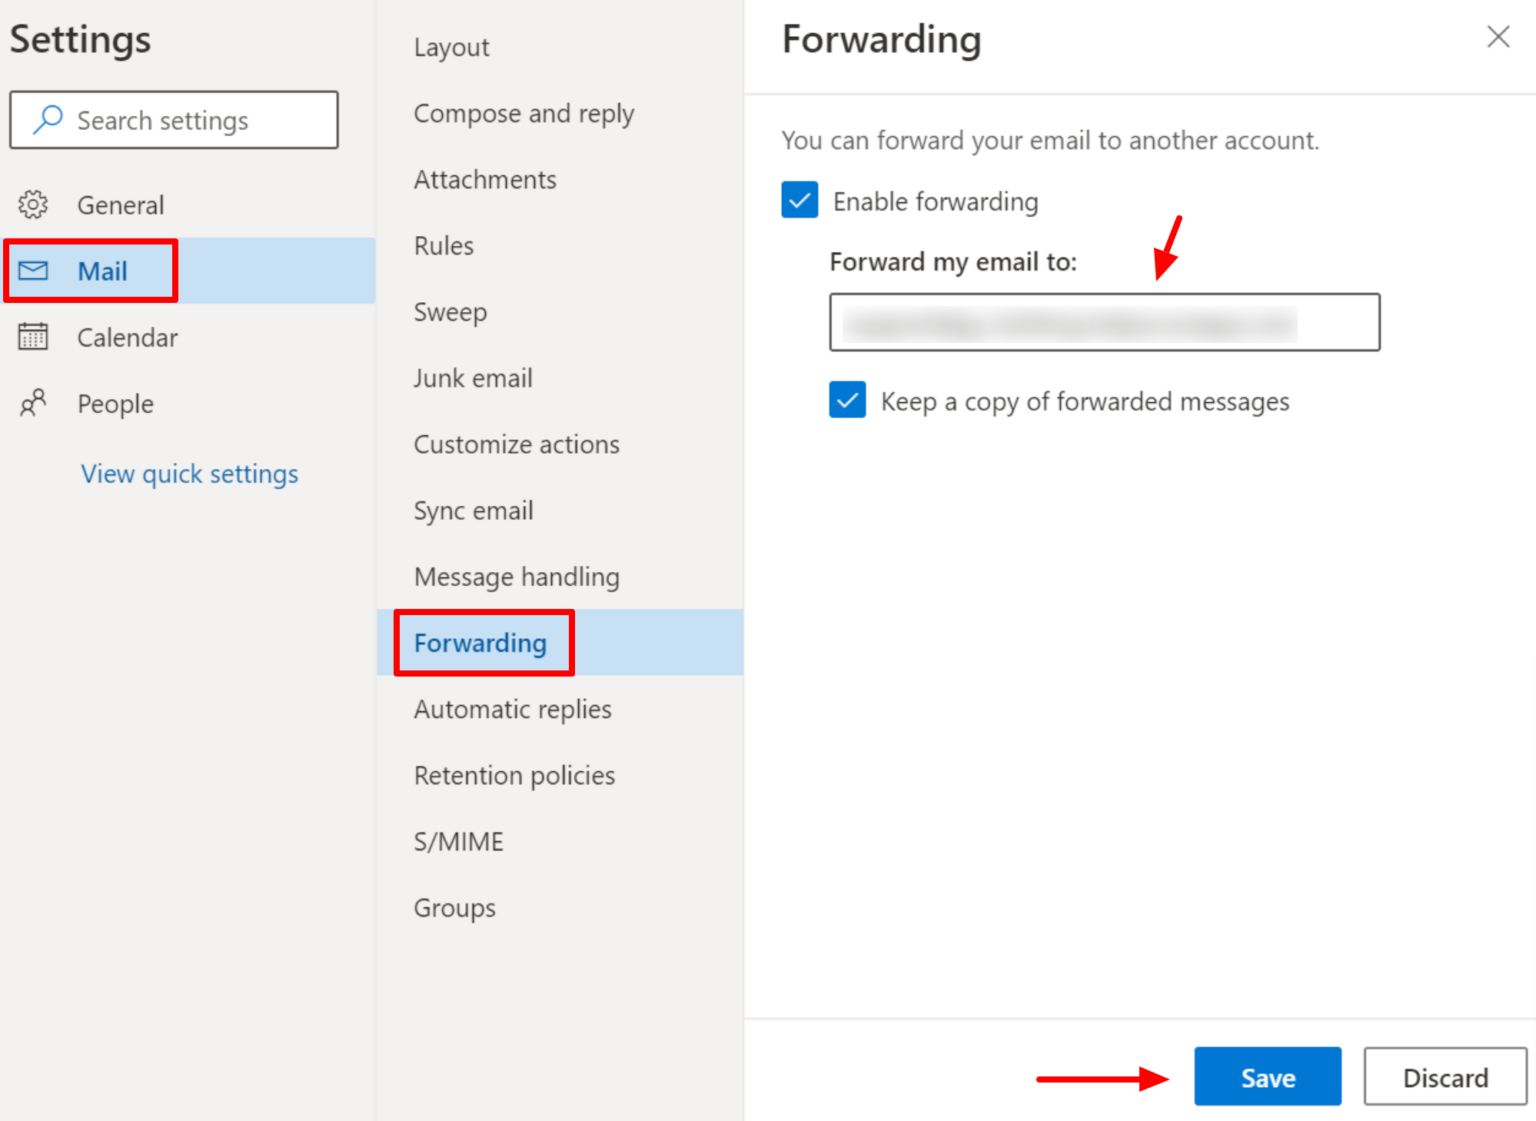The height and width of the screenshot is (1121, 1536).
Task: Switch to the Junk email section
Action: click(473, 378)
